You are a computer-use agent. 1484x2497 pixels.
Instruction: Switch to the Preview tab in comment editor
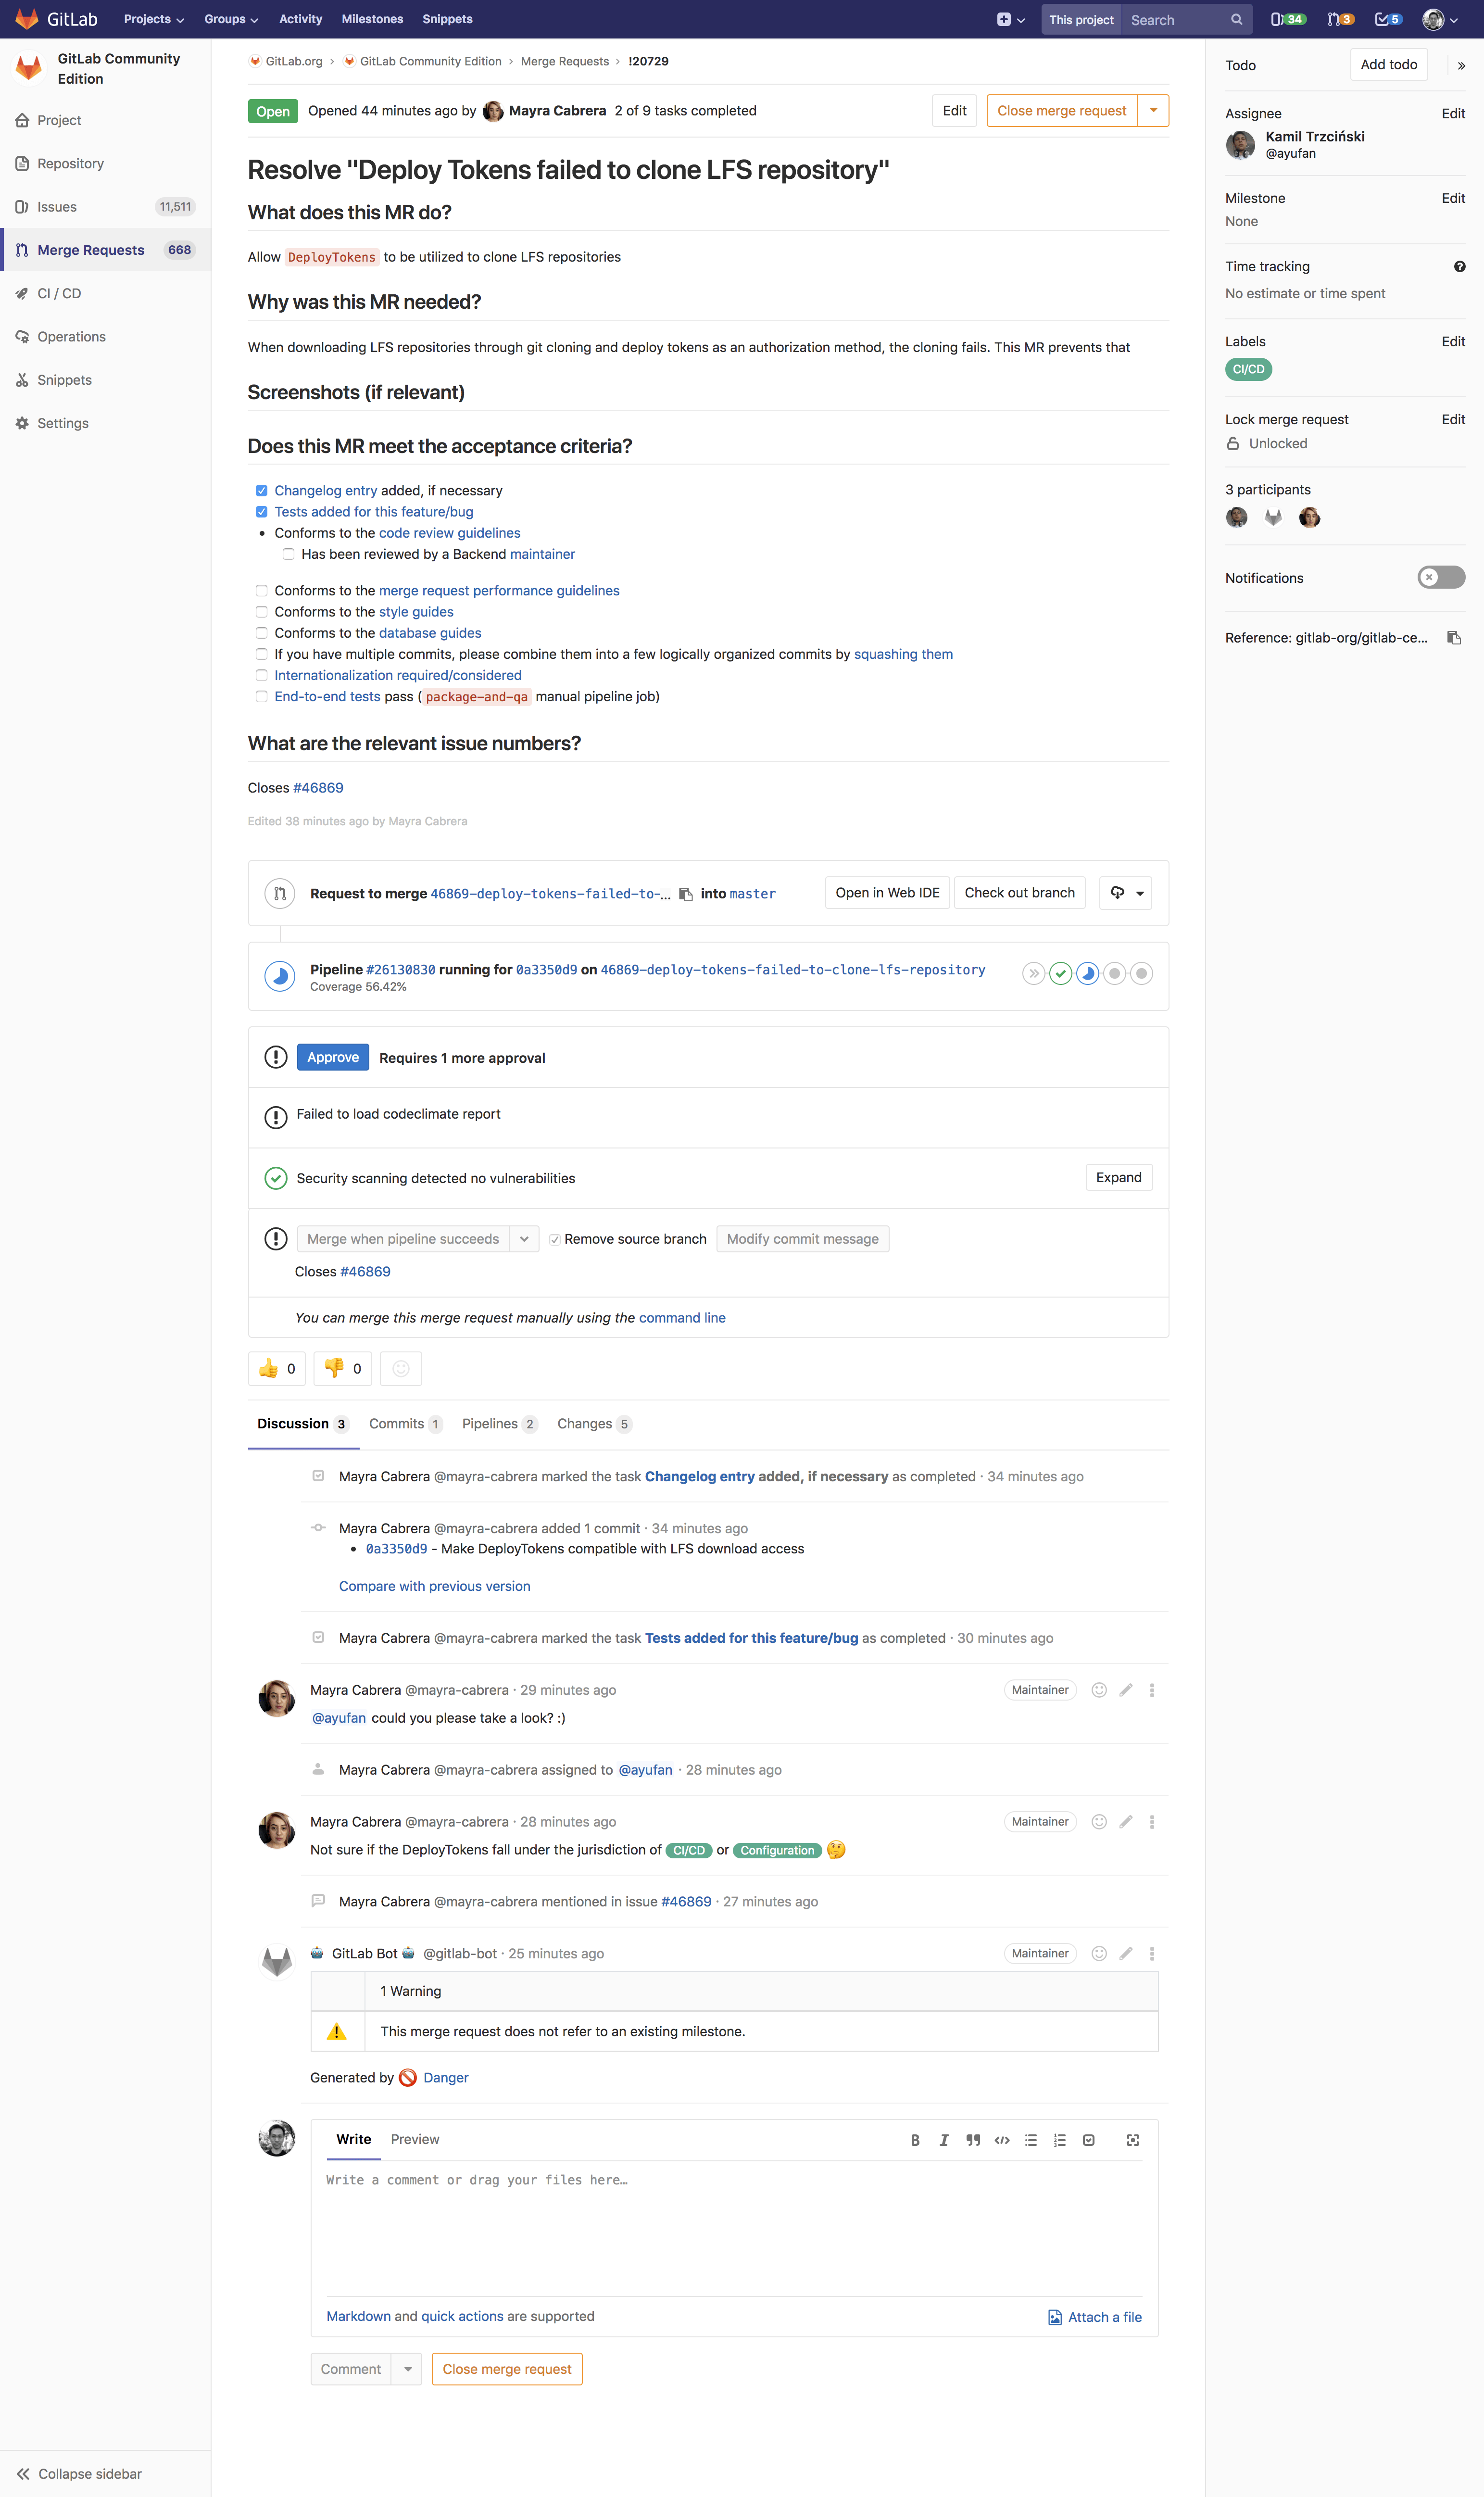point(415,2139)
